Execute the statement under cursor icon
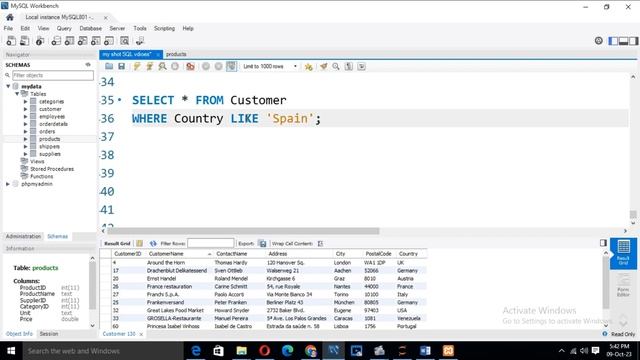The height and width of the screenshot is (360, 640). 149,66
